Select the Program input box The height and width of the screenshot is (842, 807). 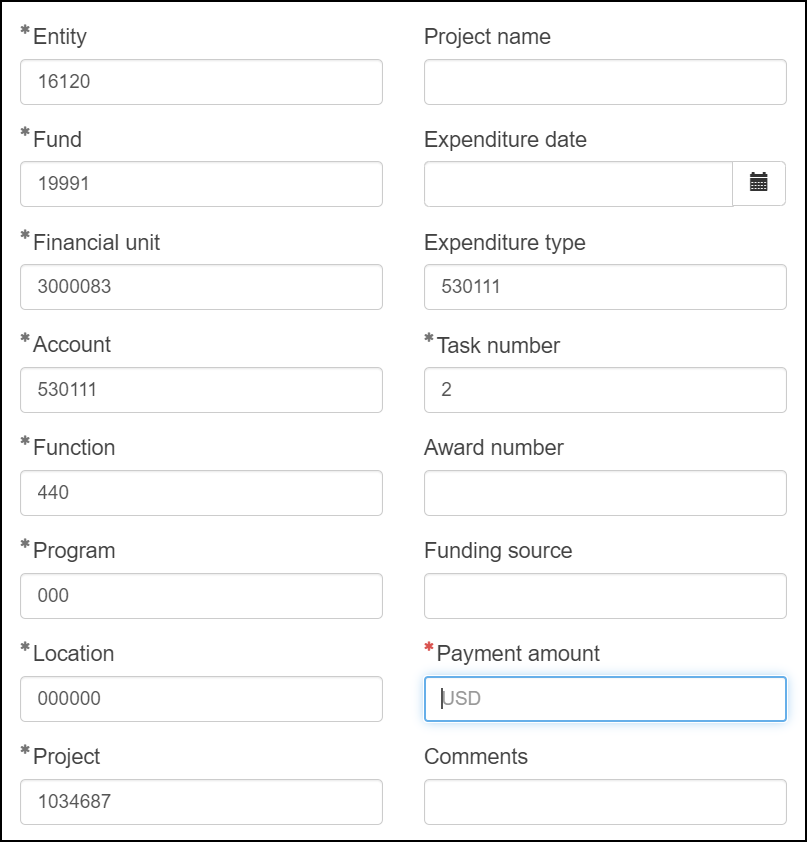click(x=201, y=596)
